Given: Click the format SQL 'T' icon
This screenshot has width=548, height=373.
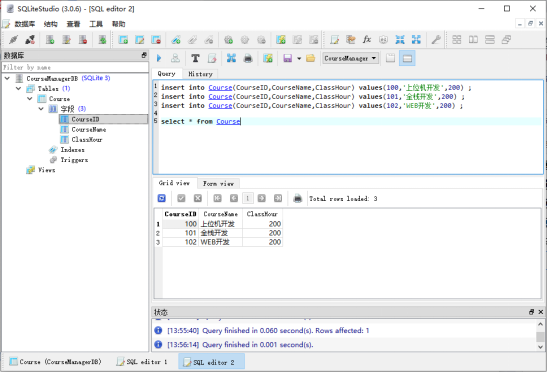Looking at the screenshot, I should coord(195,58).
